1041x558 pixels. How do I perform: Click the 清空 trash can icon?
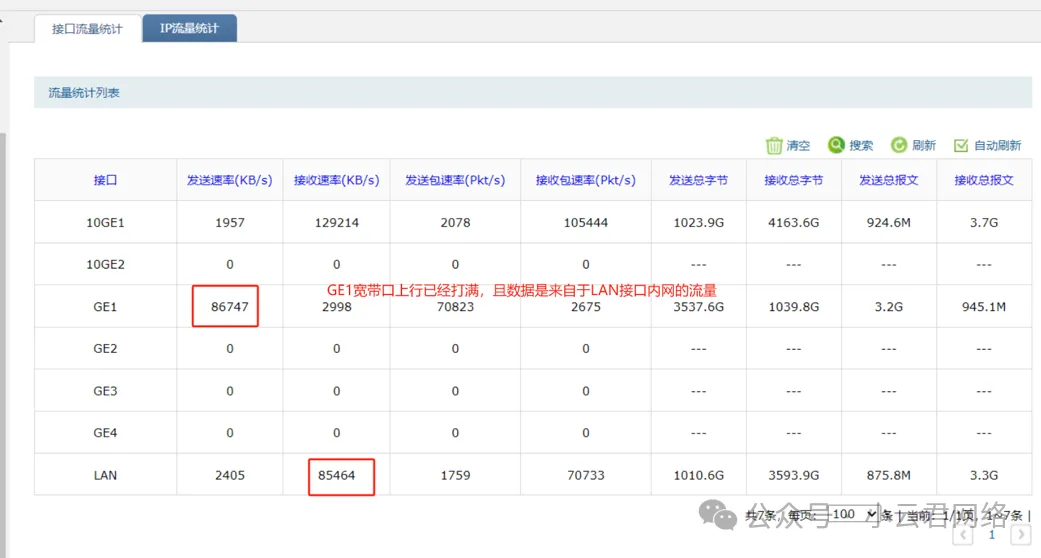coord(774,146)
